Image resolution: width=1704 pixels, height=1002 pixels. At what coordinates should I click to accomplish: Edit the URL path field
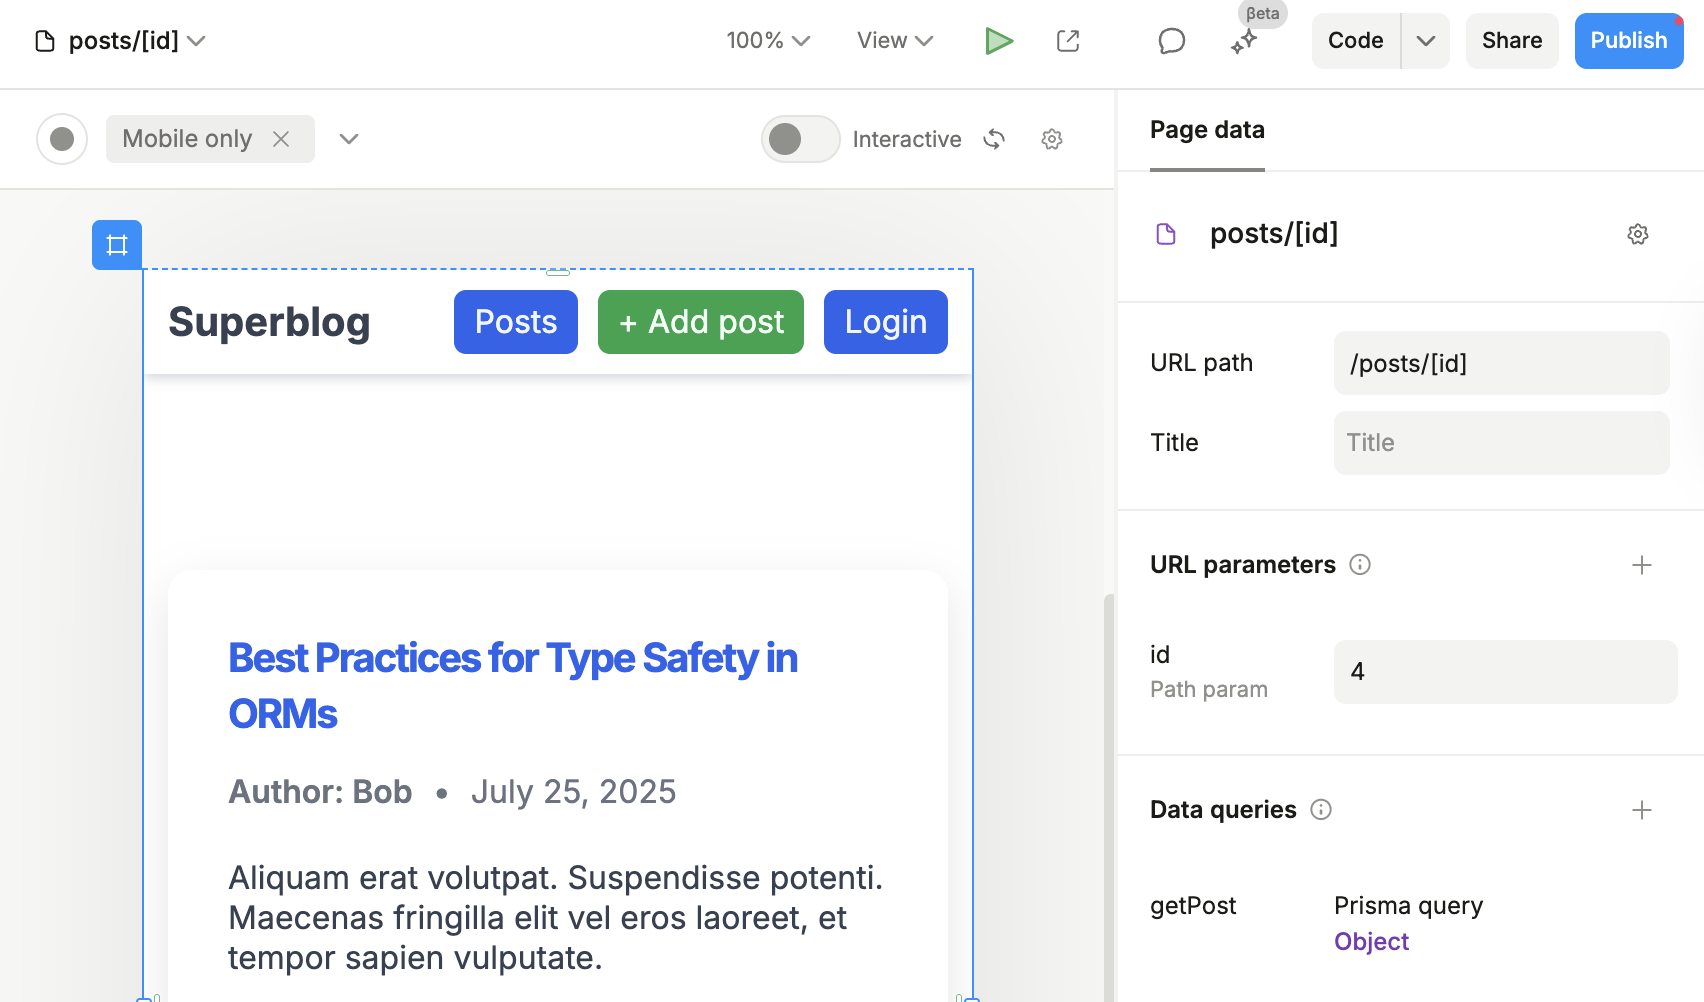[x=1502, y=363]
